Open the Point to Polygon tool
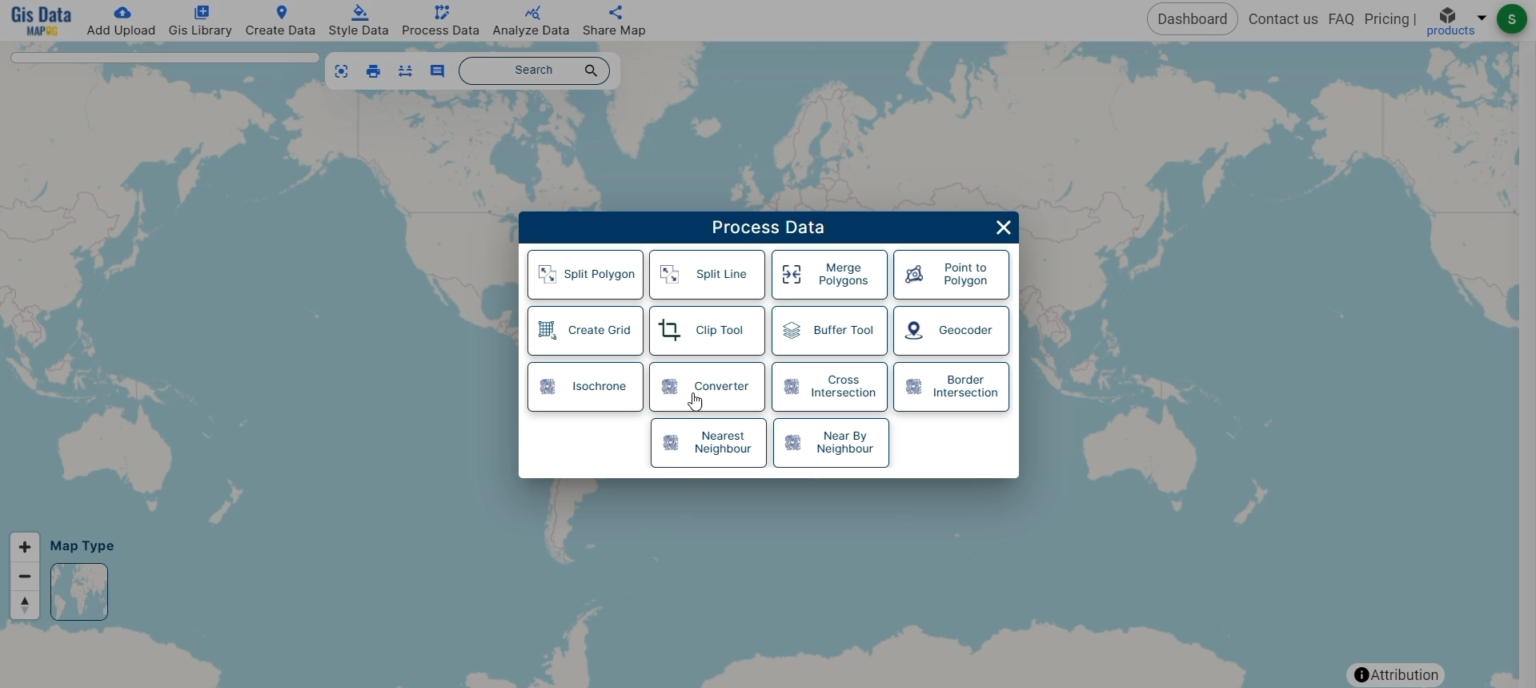Viewport: 1536px width, 688px height. [x=951, y=274]
